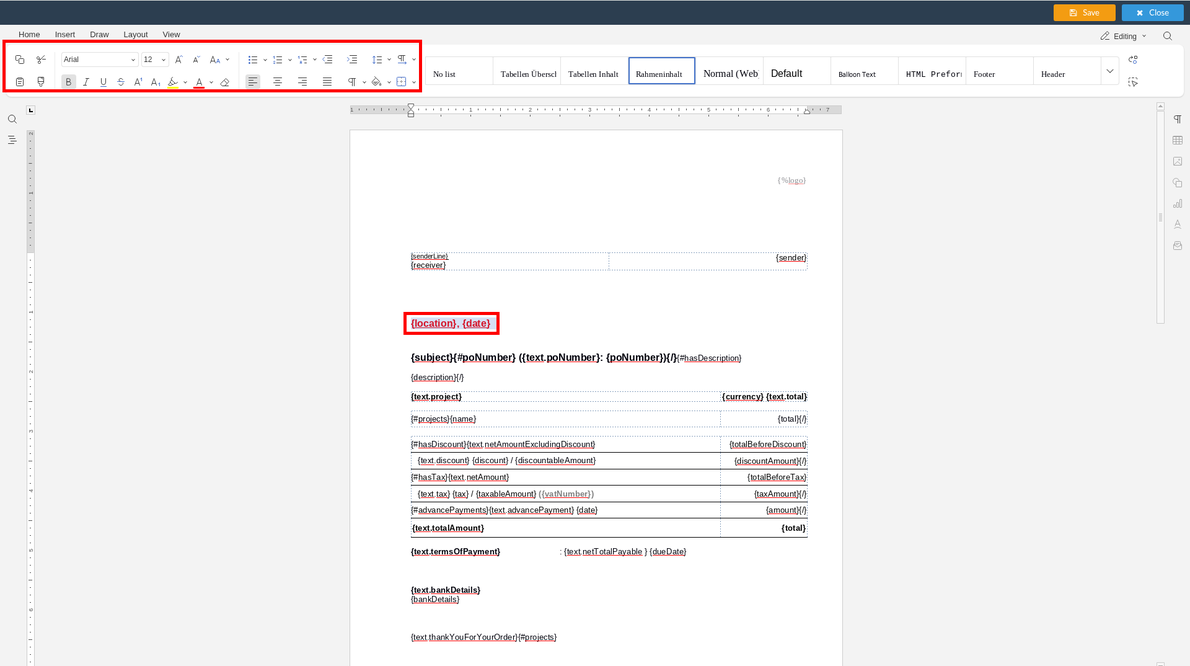Viewport: 1190px width, 666px height.
Task: Decrease the paragraph indent
Action: [x=327, y=59]
